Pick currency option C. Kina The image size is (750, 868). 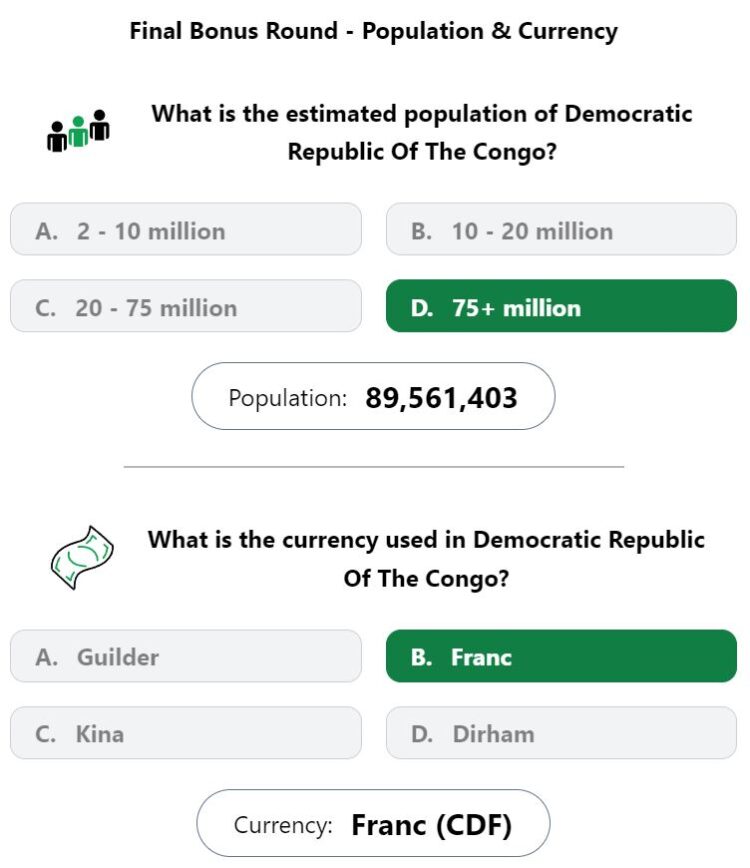[186, 733]
